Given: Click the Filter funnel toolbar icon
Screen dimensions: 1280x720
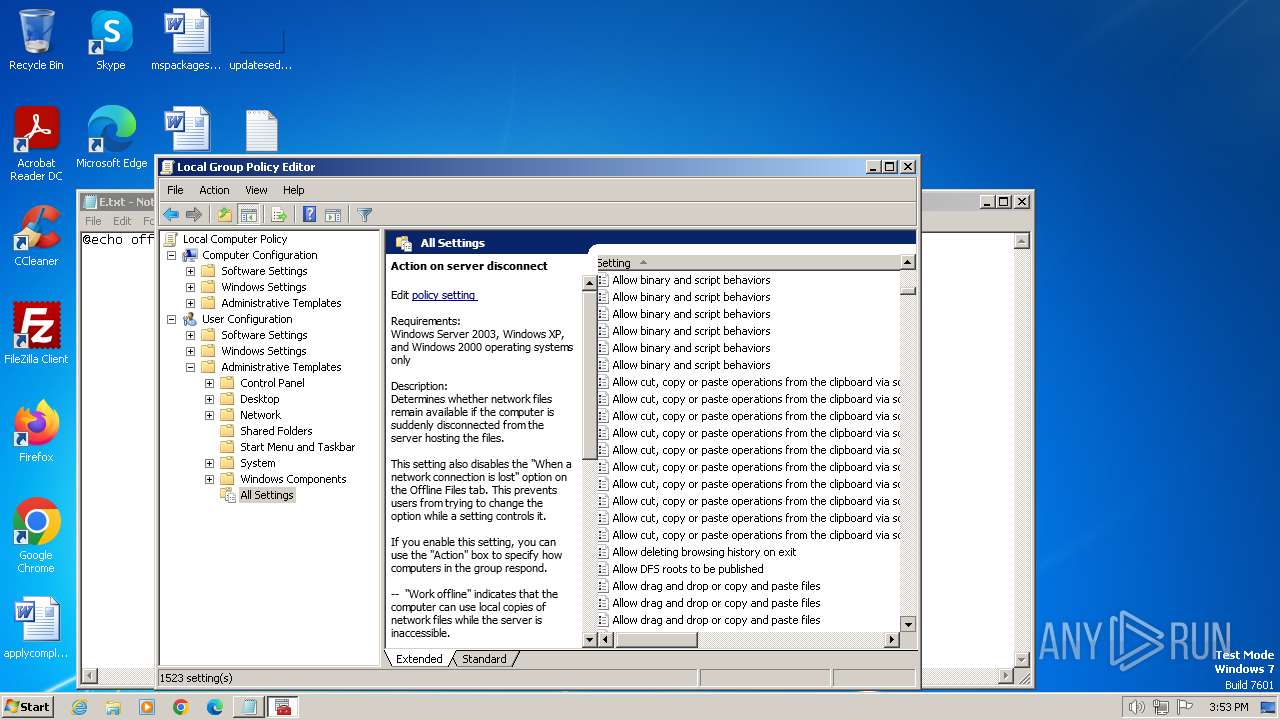Looking at the screenshot, I should pos(365,215).
